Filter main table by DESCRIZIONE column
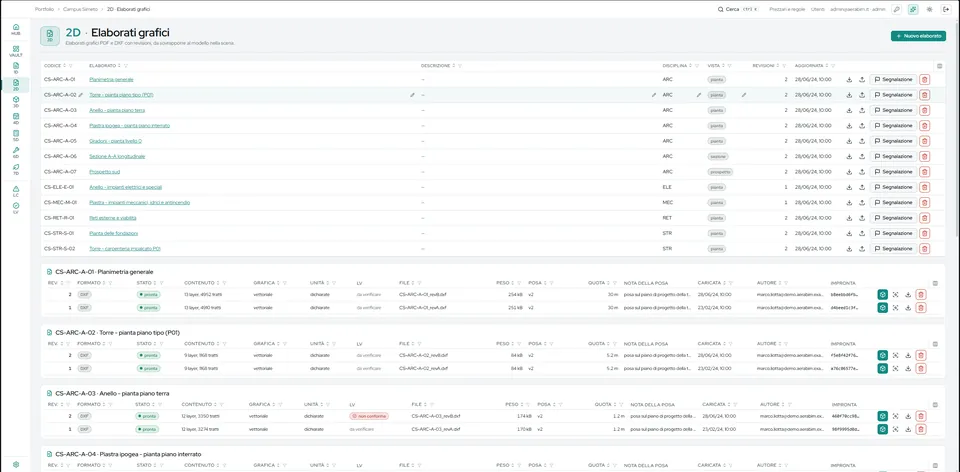960x472 pixels. [x=460, y=66]
